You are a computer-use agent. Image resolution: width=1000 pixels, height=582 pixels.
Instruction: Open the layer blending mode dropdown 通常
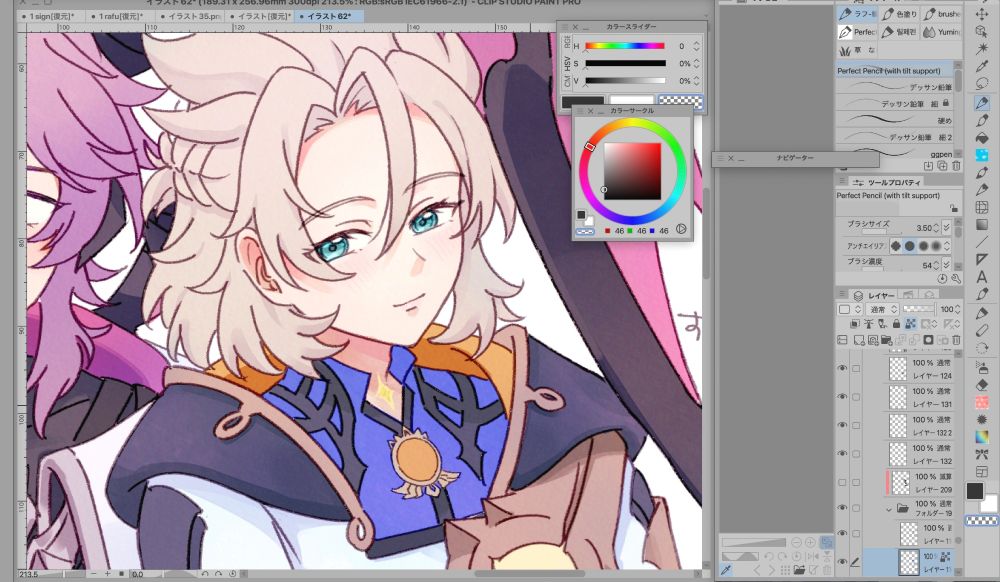click(x=884, y=309)
